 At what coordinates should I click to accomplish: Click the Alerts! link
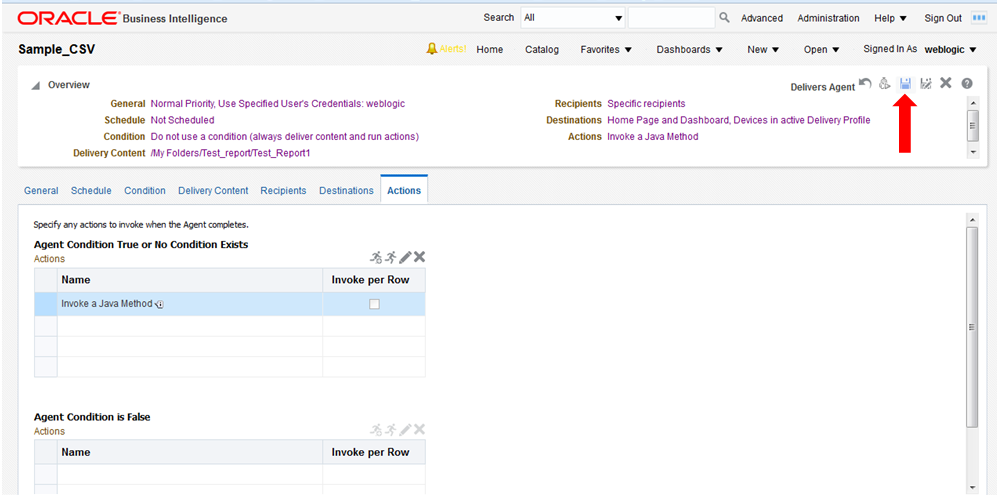pos(453,49)
